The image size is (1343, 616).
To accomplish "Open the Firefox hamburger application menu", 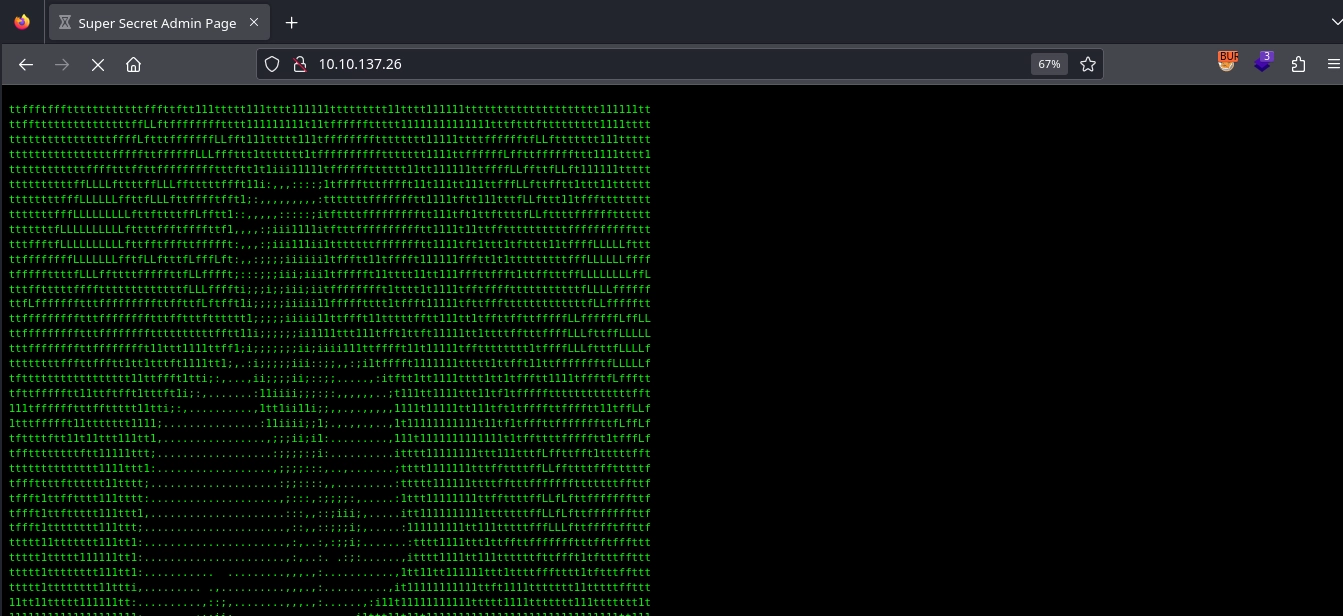I will pos(1332,64).
